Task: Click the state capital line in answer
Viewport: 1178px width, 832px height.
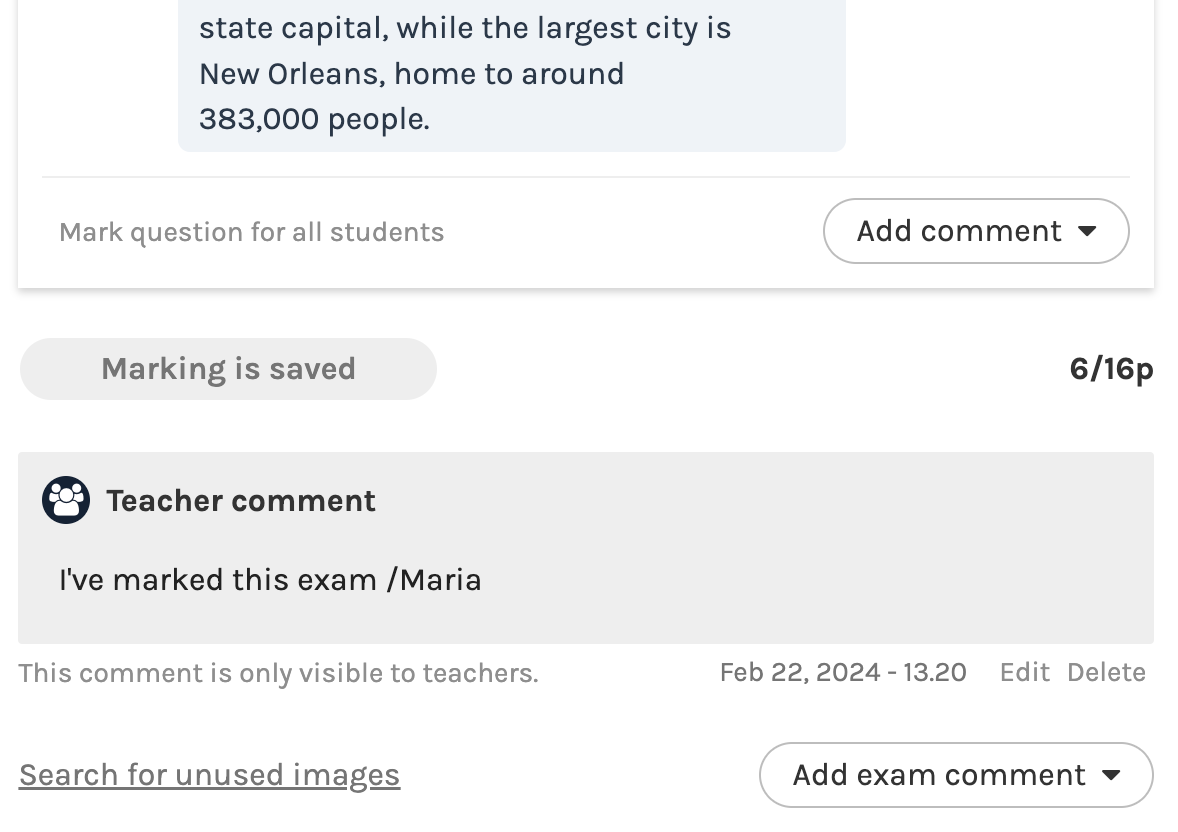Action: [465, 28]
